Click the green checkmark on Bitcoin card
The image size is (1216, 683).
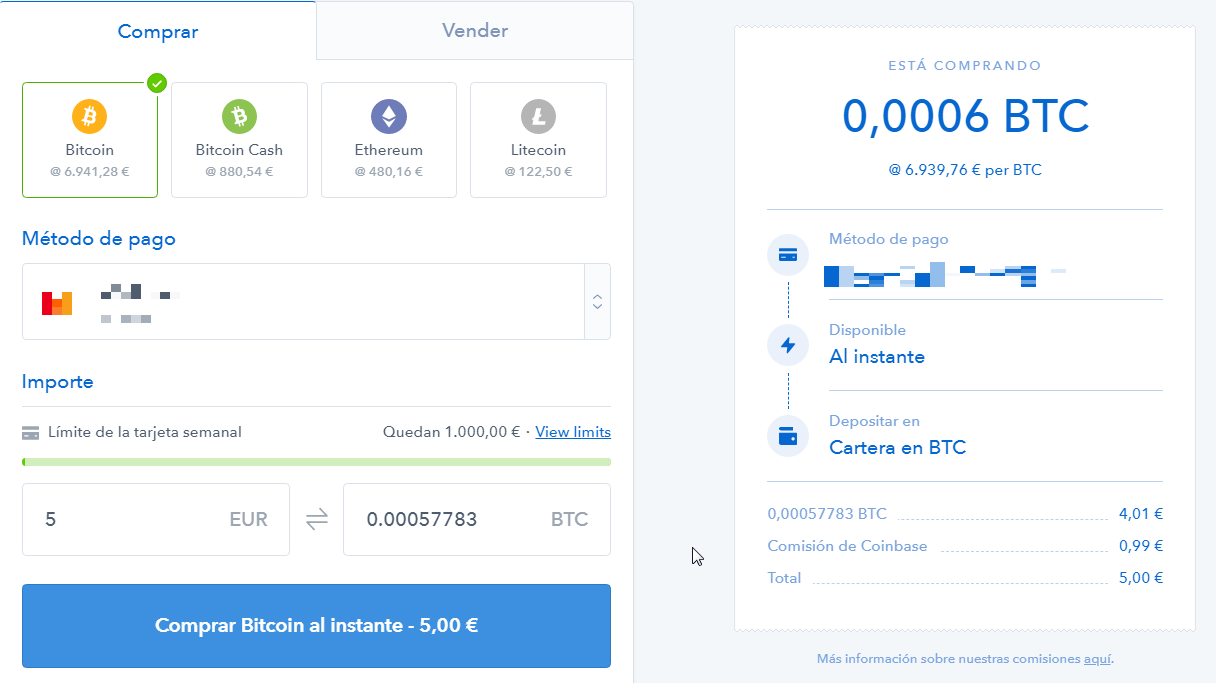[x=157, y=83]
